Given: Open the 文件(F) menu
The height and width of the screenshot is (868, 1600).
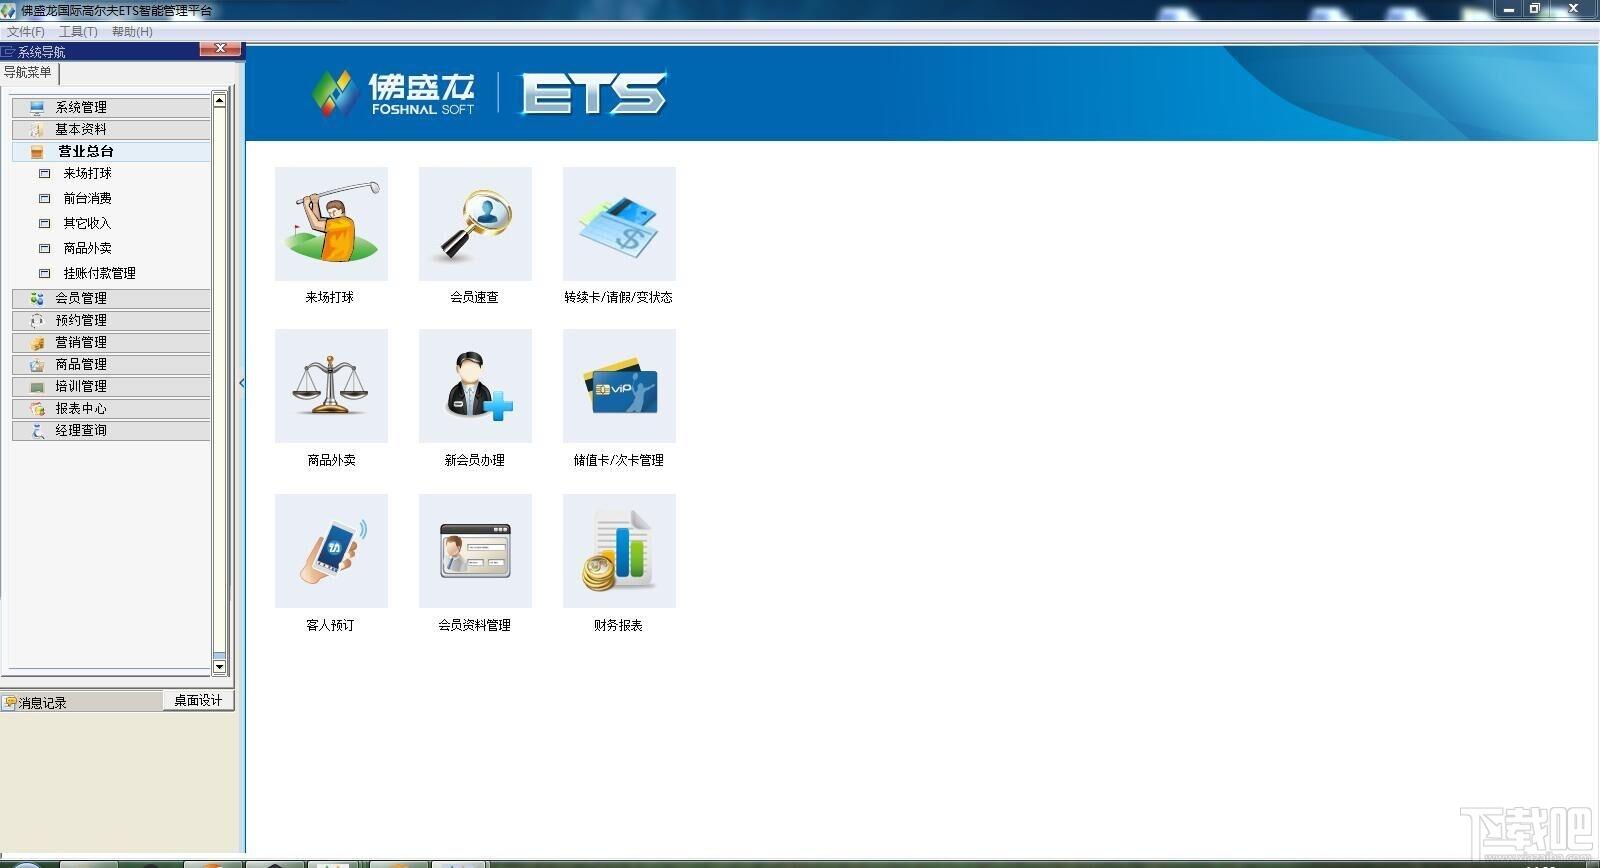Looking at the screenshot, I should [x=25, y=32].
